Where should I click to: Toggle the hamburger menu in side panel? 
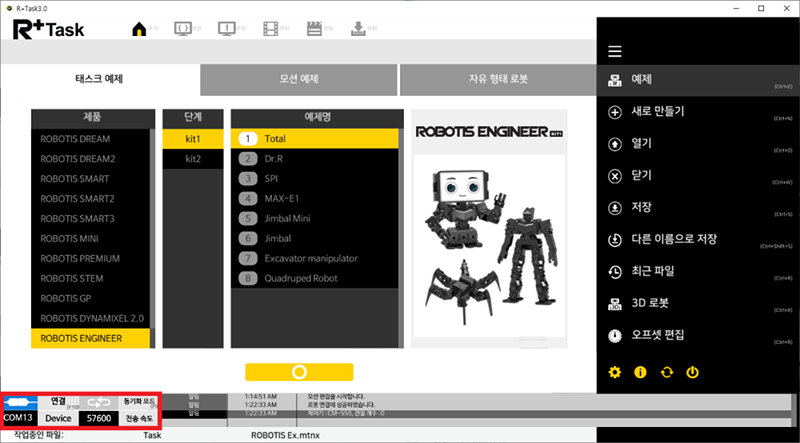[x=615, y=51]
